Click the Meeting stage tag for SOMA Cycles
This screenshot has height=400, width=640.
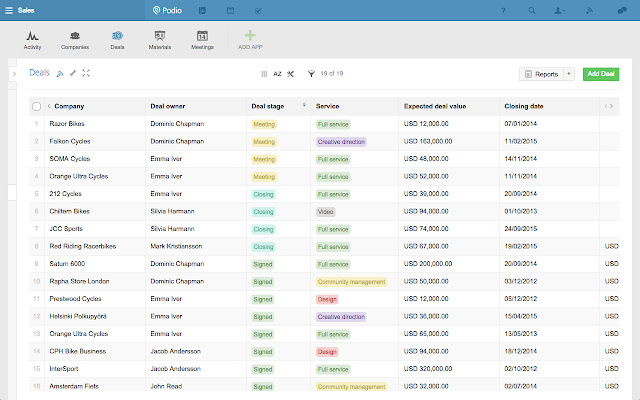click(264, 159)
